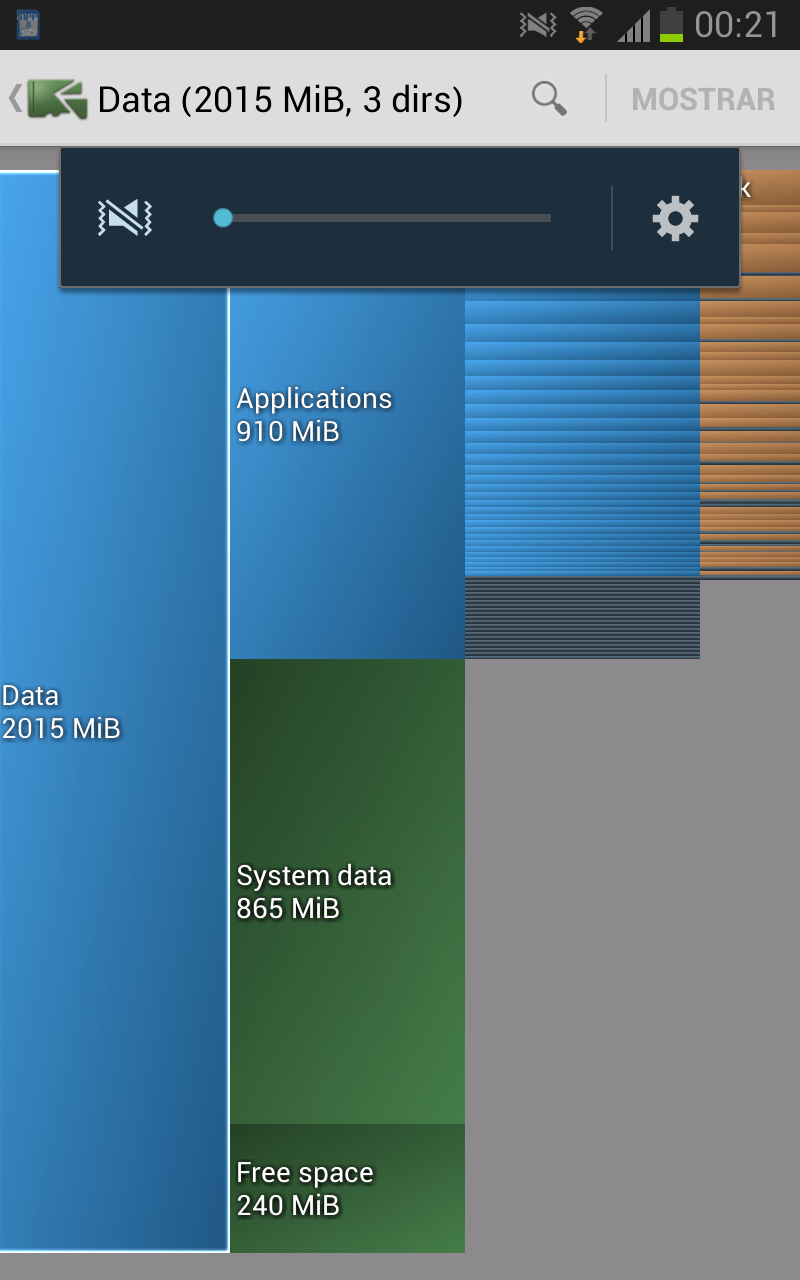The image size is (800, 1280).
Task: Tap the clock showing 00:21
Action: pos(737,24)
